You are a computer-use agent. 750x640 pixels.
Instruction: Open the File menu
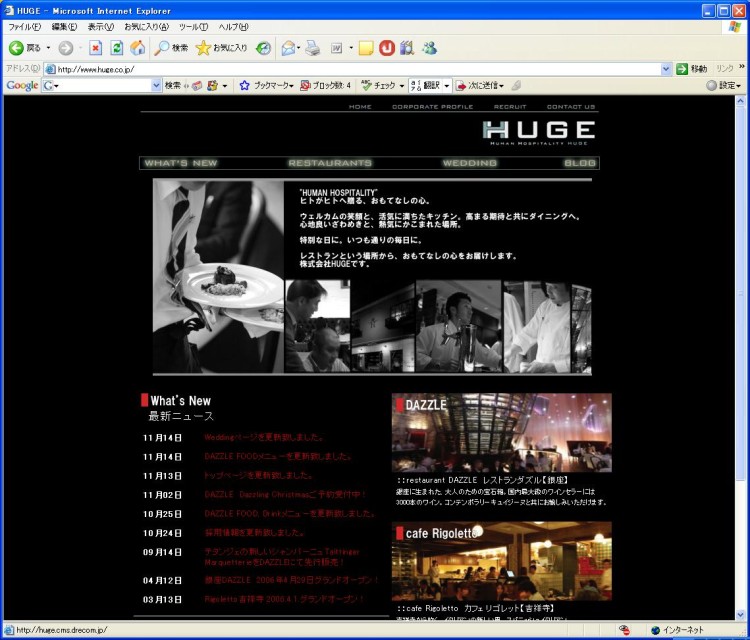(24, 27)
